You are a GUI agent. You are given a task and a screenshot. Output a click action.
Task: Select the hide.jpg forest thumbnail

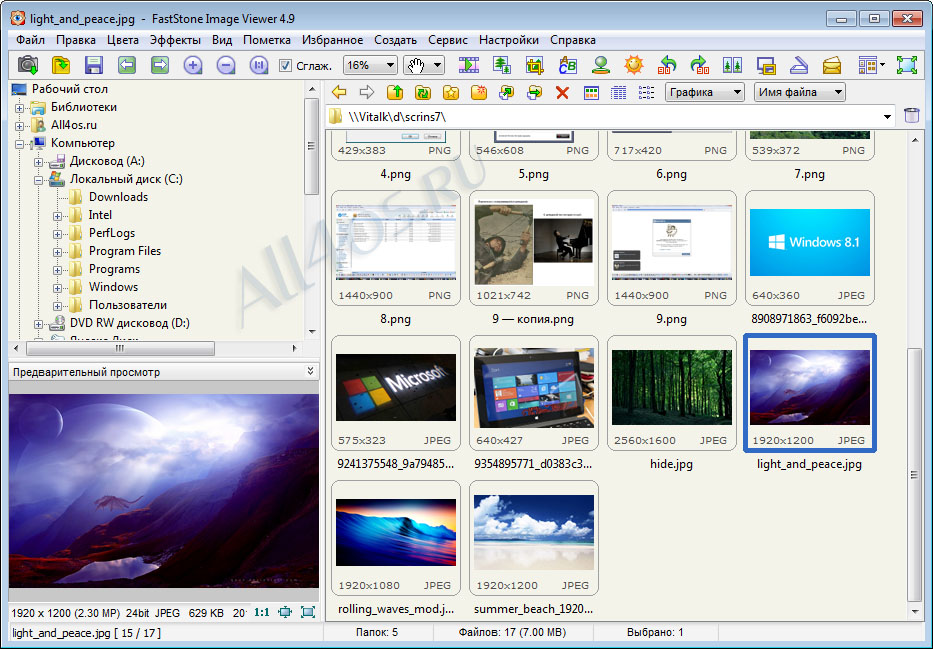(671, 393)
